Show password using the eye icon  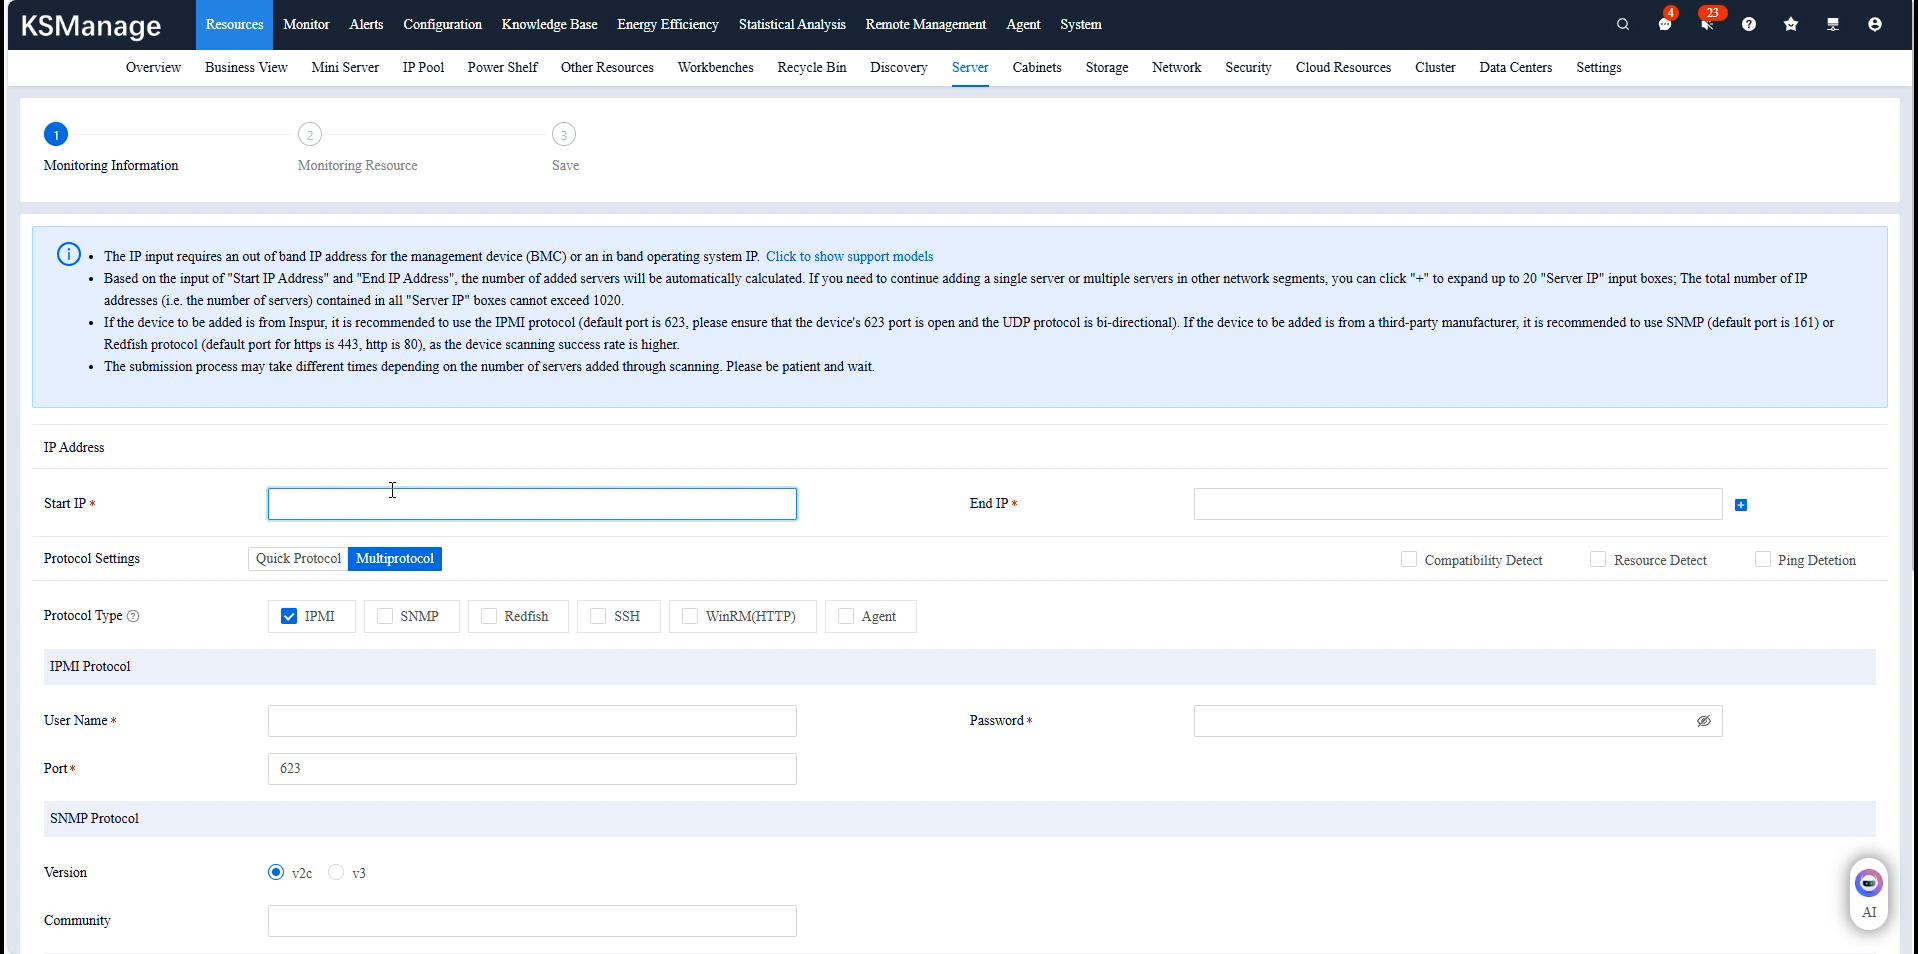pos(1703,721)
